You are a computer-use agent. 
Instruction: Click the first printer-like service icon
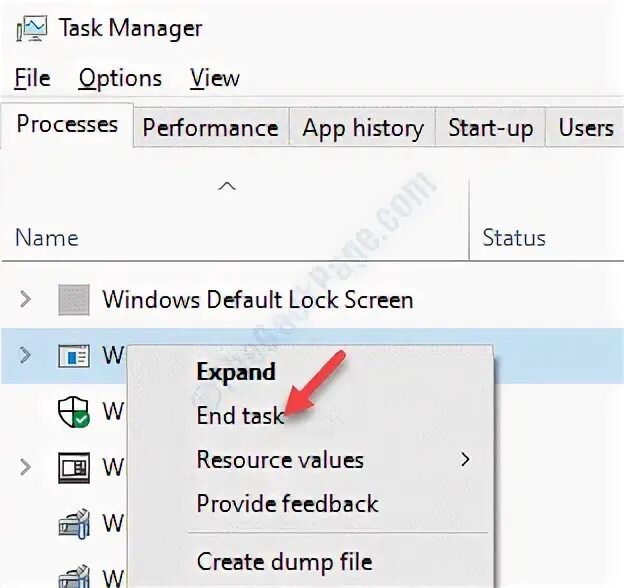click(74, 524)
